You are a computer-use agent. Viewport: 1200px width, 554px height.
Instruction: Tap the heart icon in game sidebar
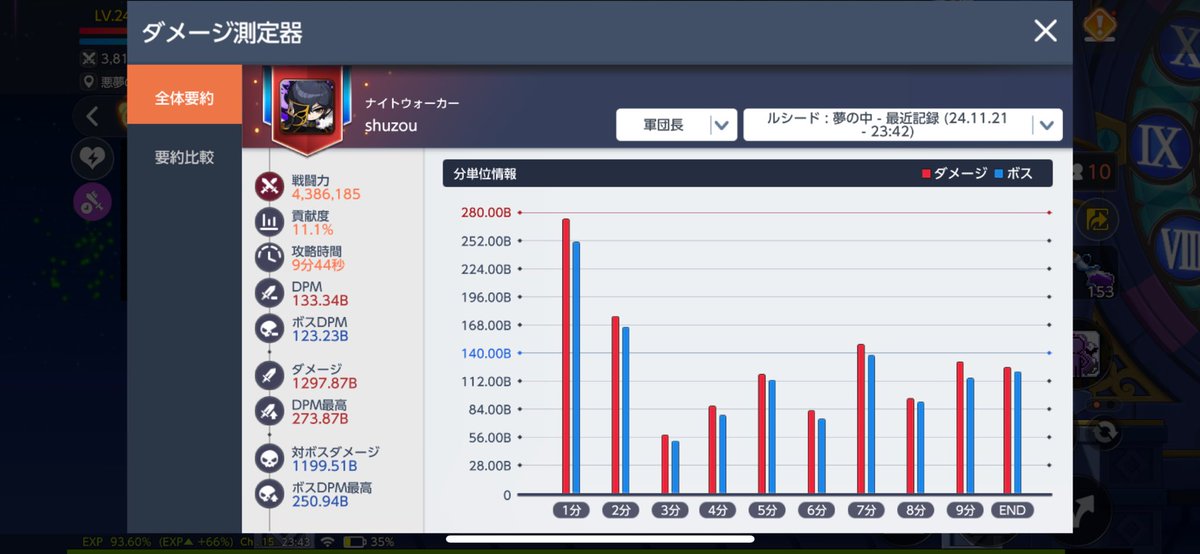click(92, 158)
